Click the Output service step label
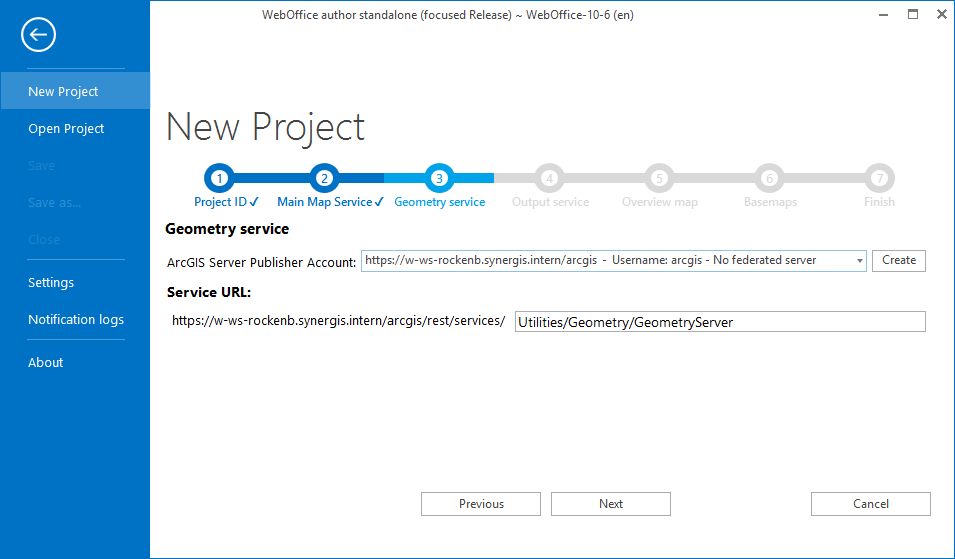 click(x=551, y=202)
